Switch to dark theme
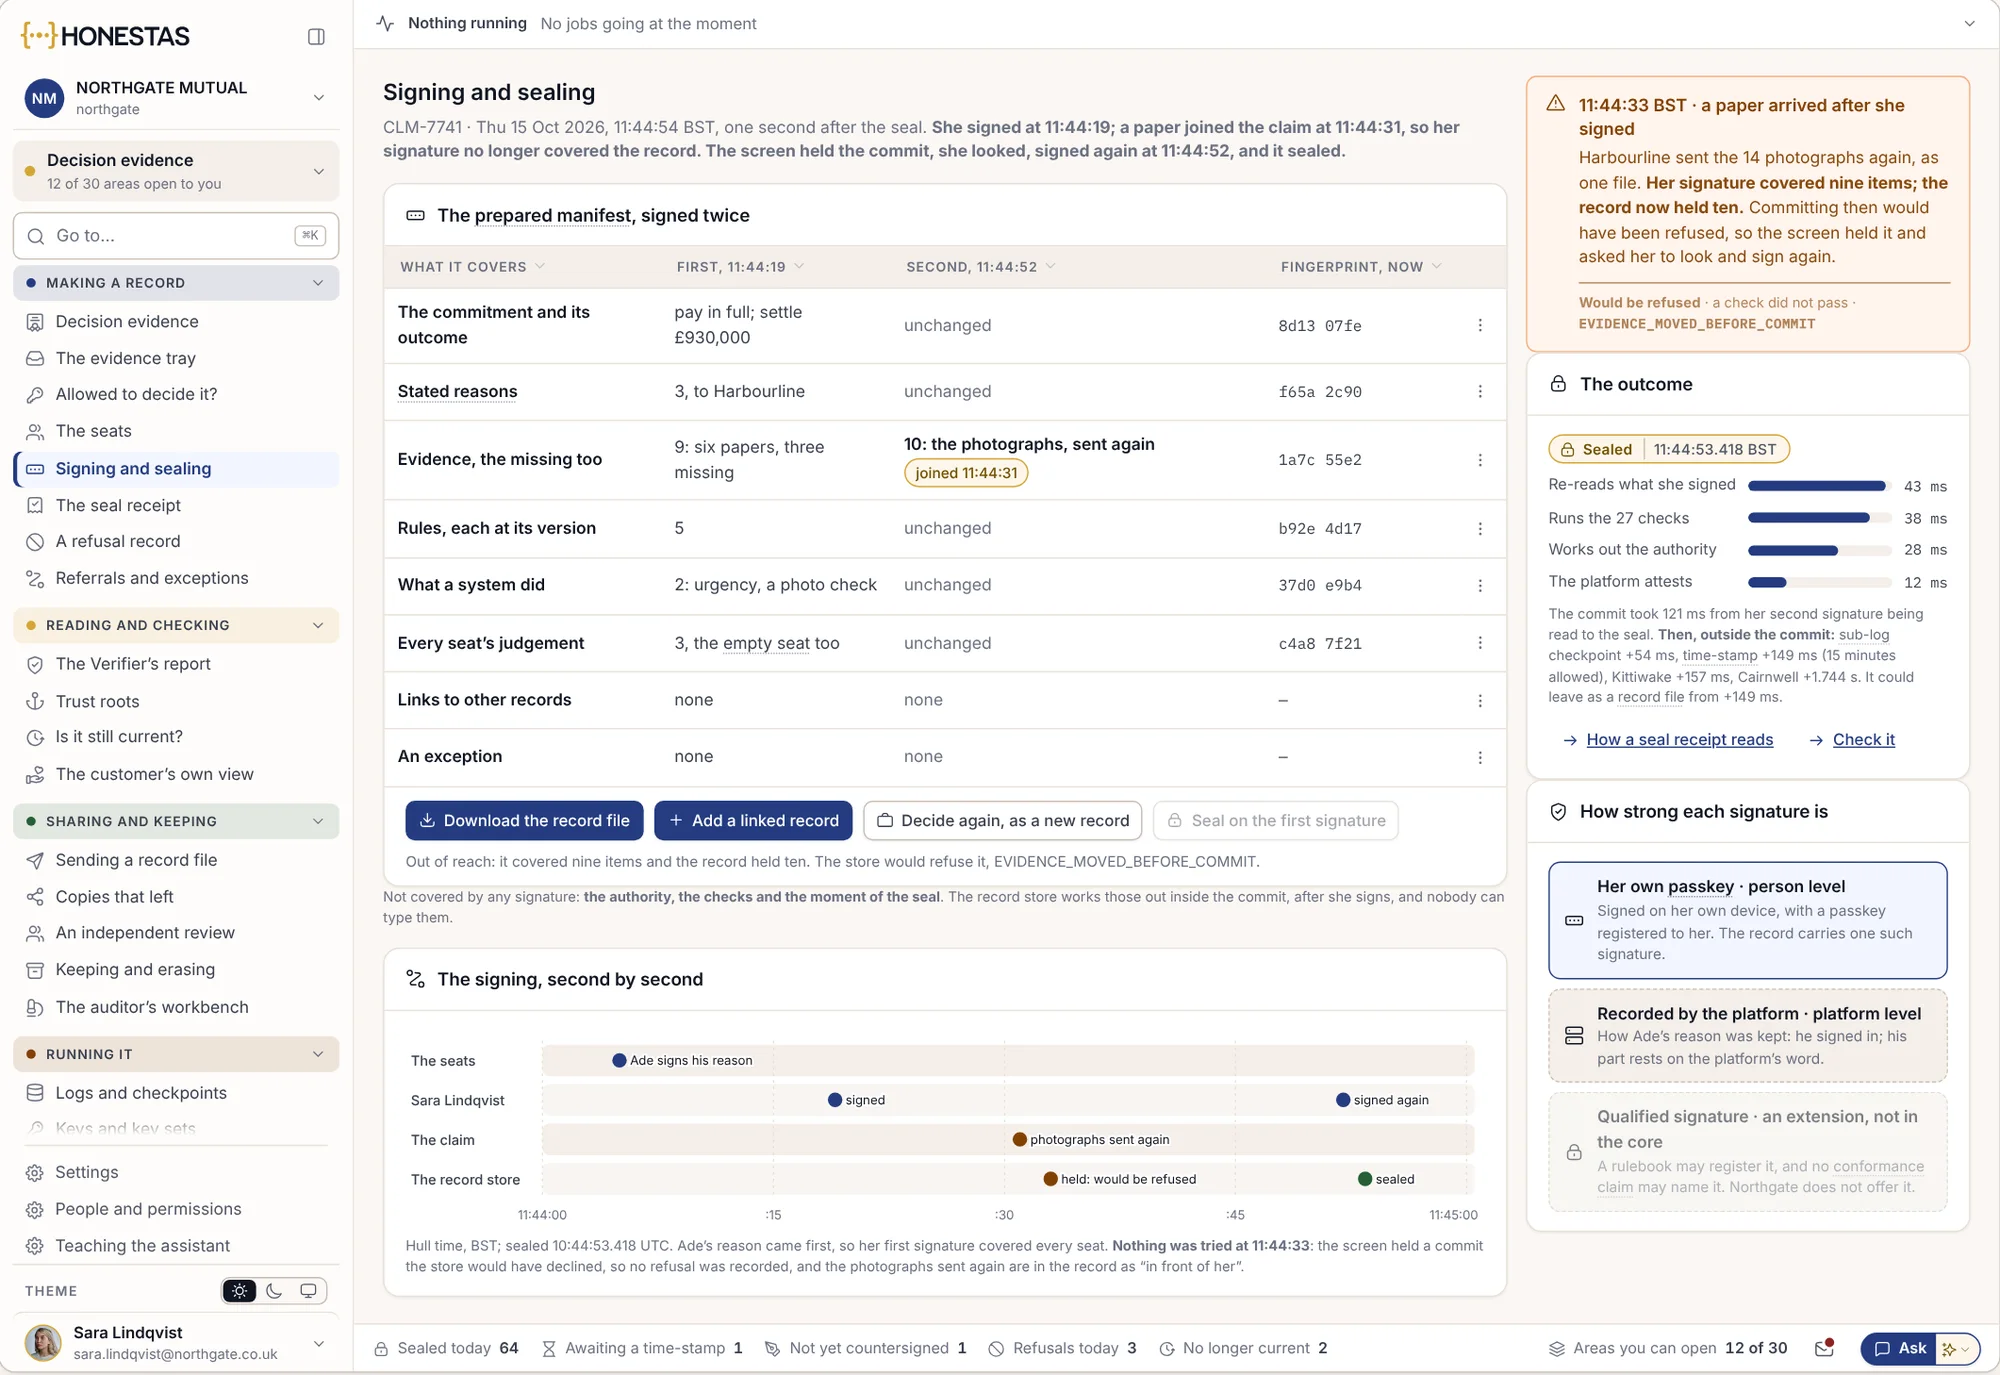Image resolution: width=2000 pixels, height=1375 pixels. 274,1291
